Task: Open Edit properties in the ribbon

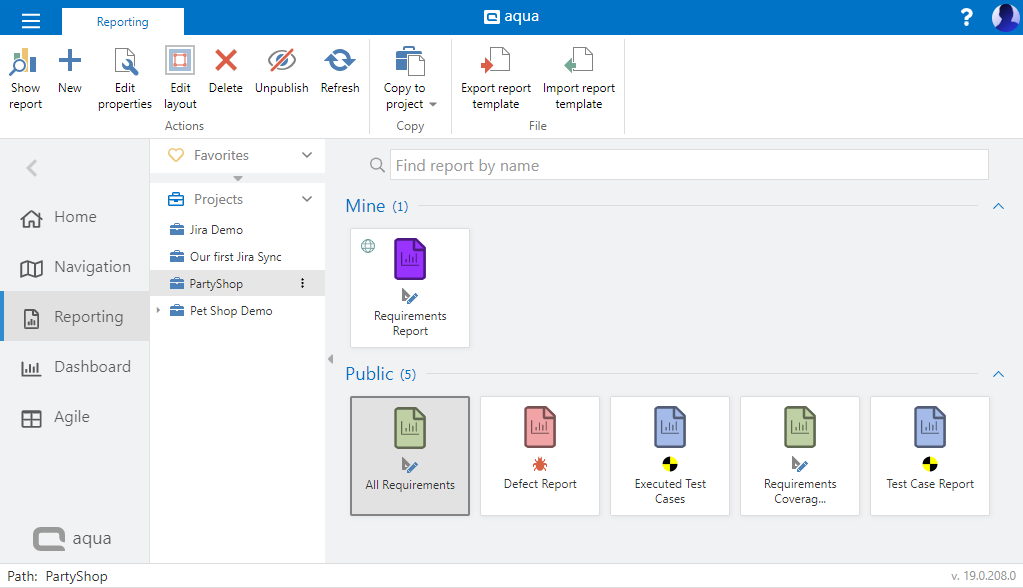Action: [125, 62]
